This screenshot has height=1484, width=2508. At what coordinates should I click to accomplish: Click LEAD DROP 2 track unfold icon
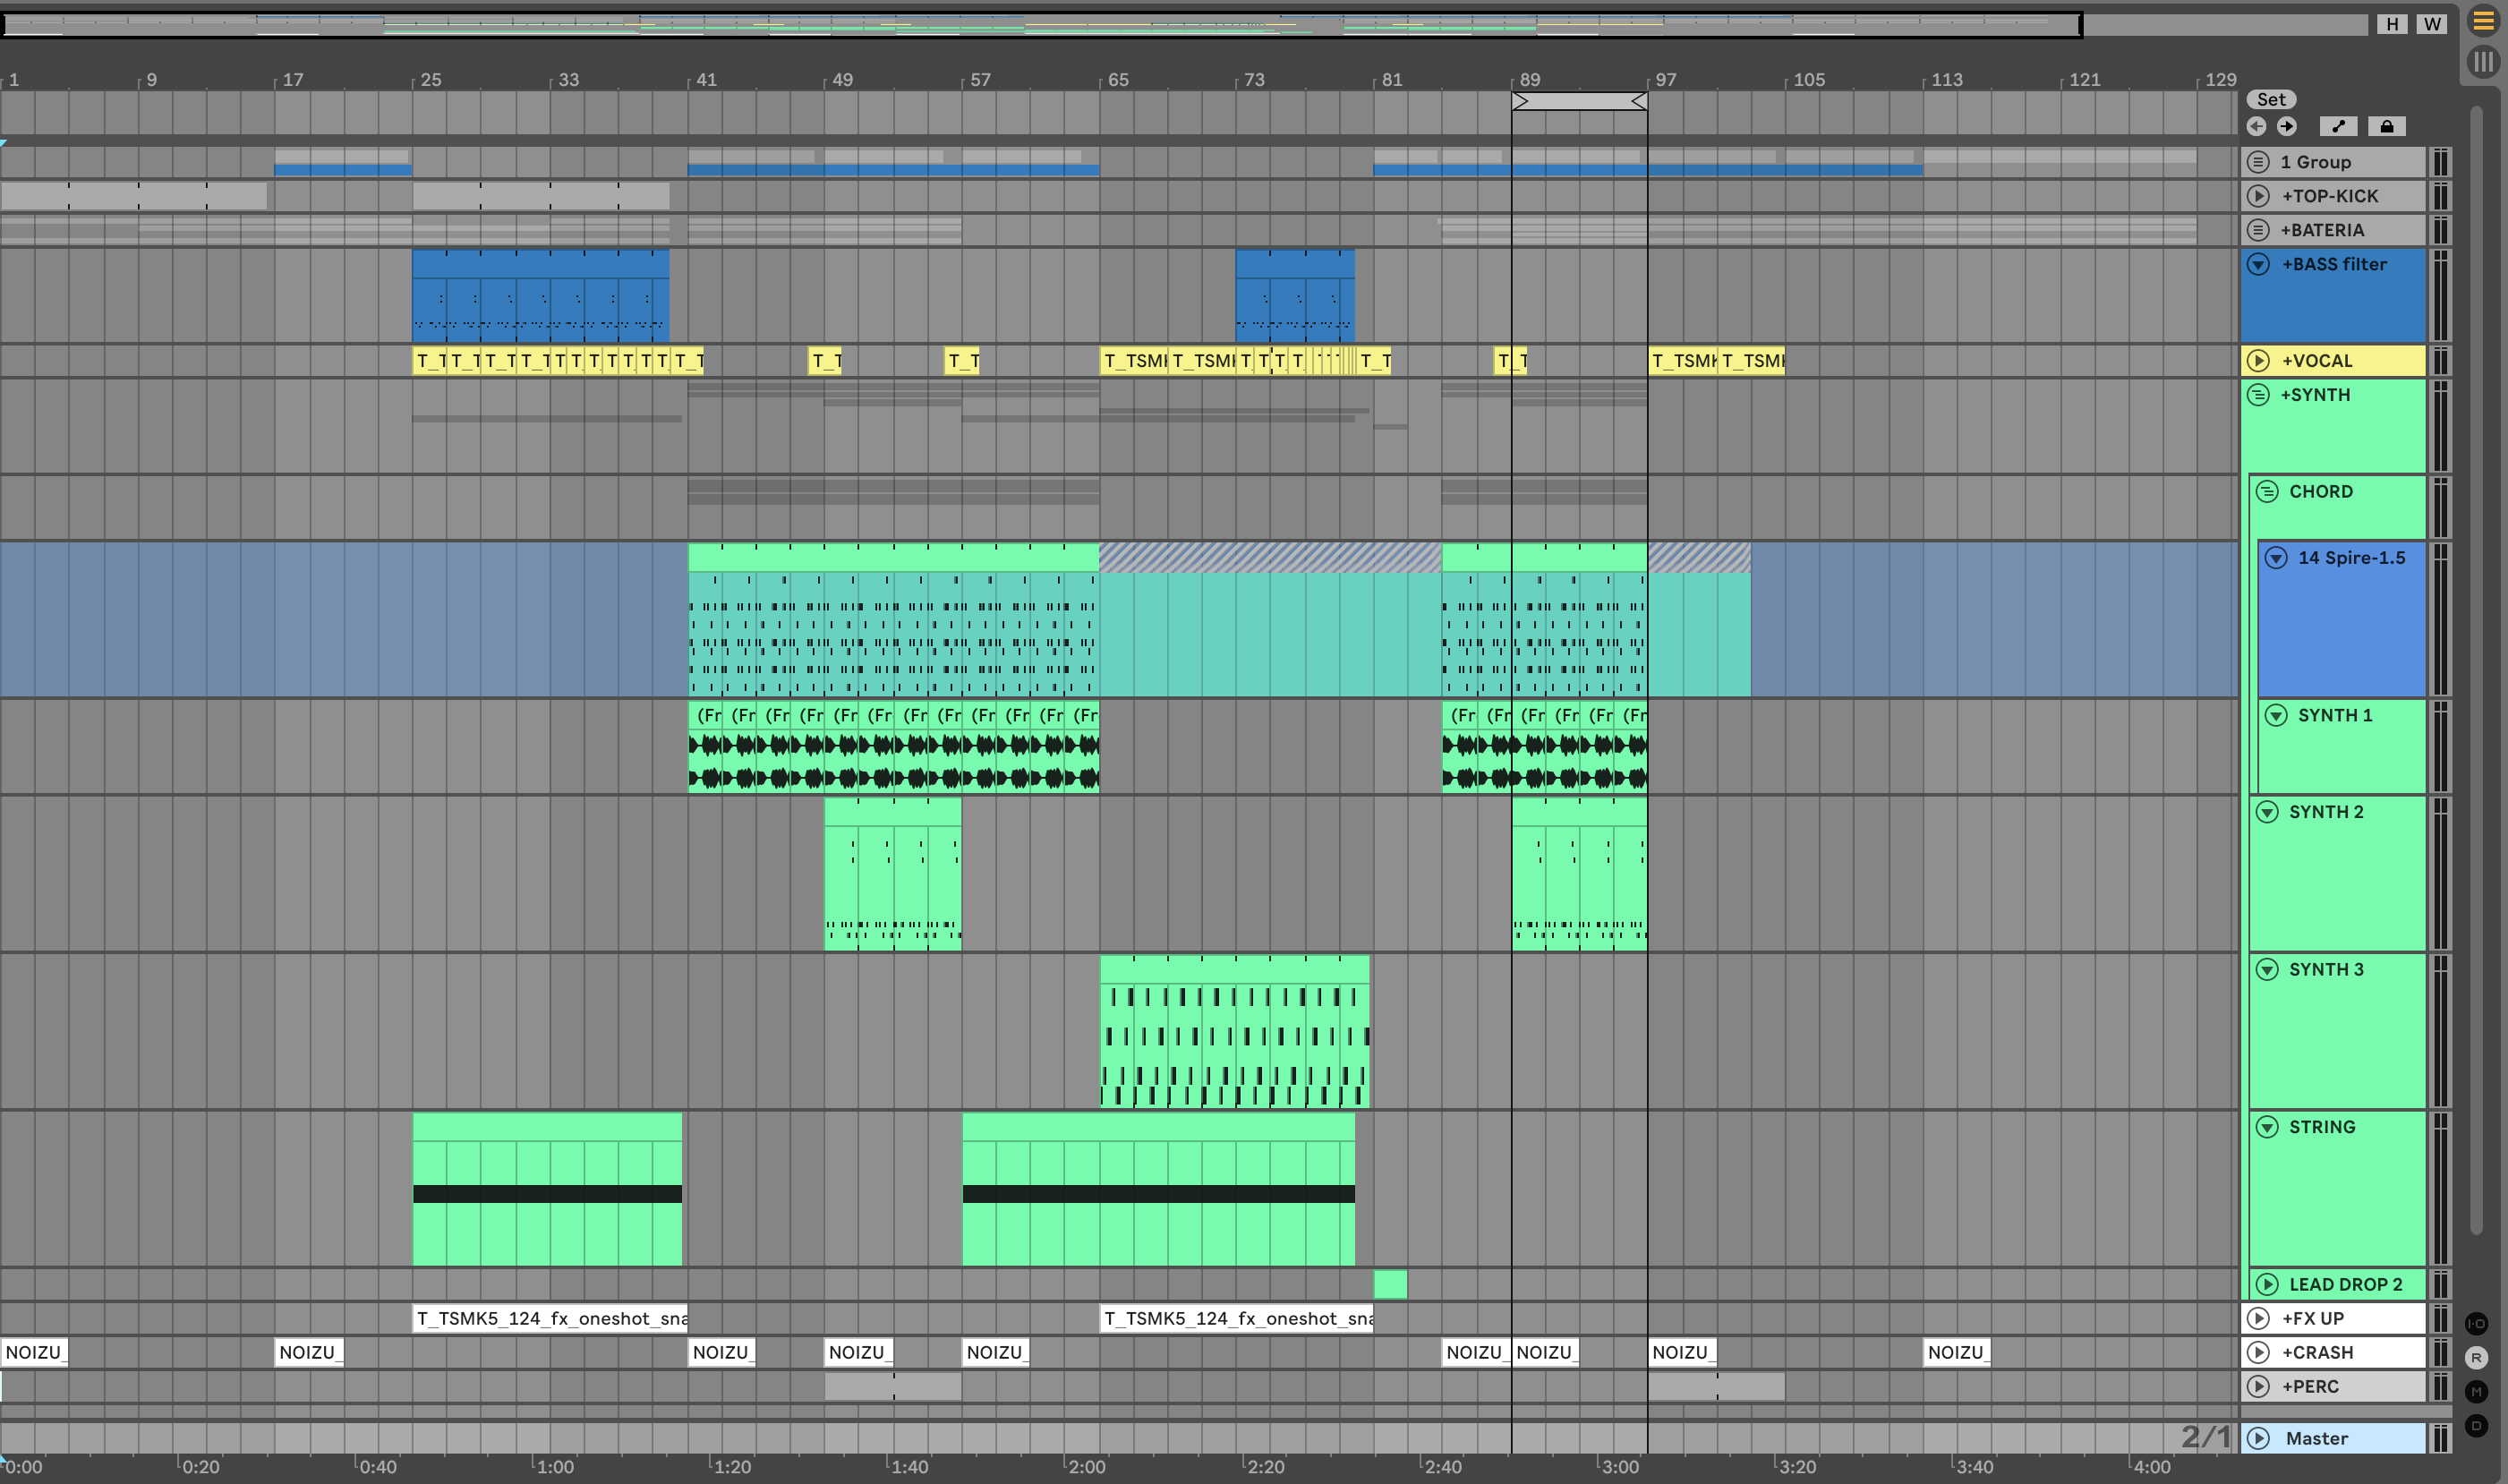2268,1284
